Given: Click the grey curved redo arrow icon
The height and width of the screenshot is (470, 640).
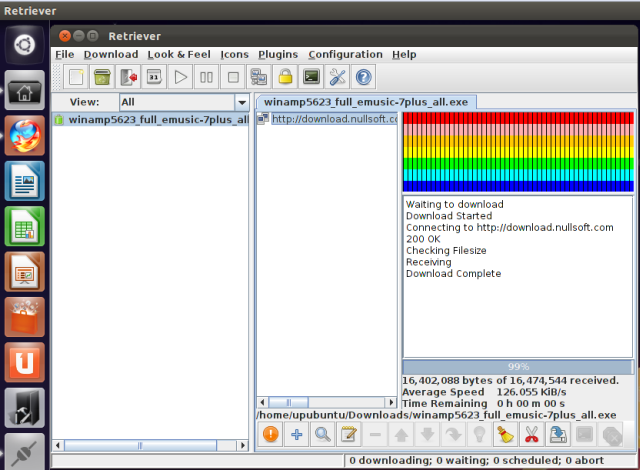Looking at the screenshot, I should pos(453,434).
